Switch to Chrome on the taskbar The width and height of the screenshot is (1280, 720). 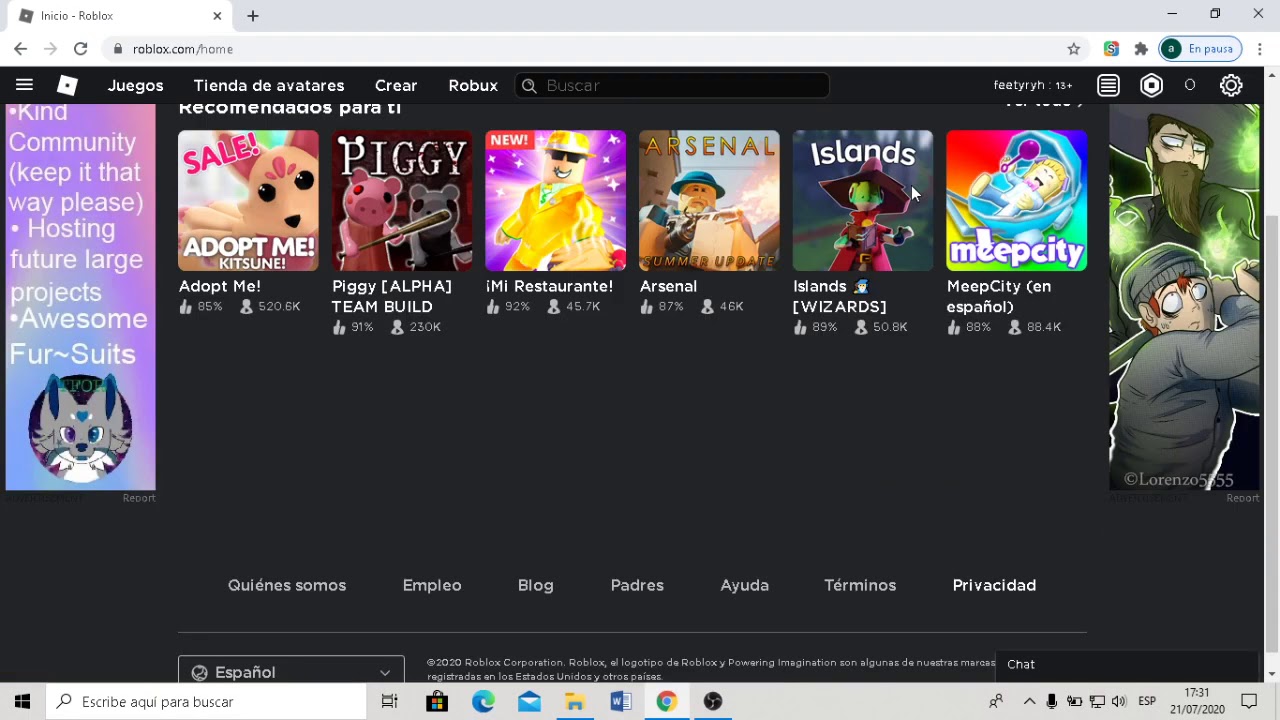pos(667,701)
